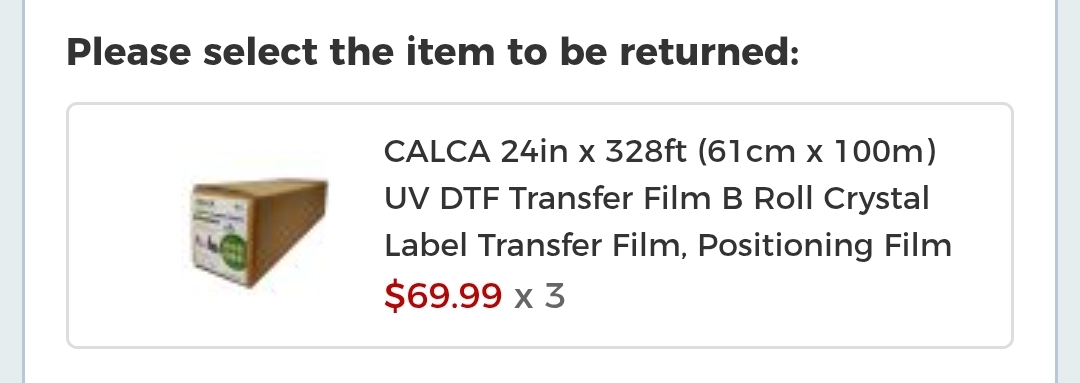Click the word 'returned:' in the heading
The height and width of the screenshot is (383, 1080).
point(709,52)
